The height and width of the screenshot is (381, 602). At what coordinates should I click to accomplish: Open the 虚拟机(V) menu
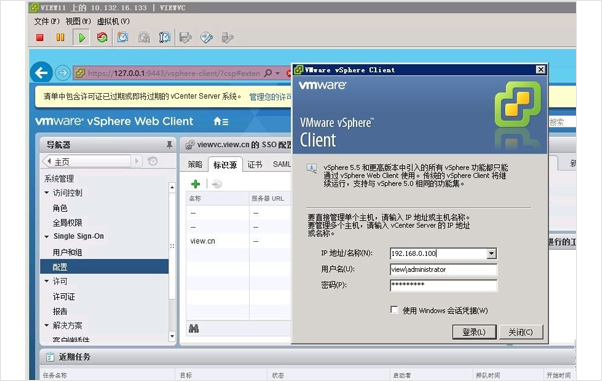113,21
